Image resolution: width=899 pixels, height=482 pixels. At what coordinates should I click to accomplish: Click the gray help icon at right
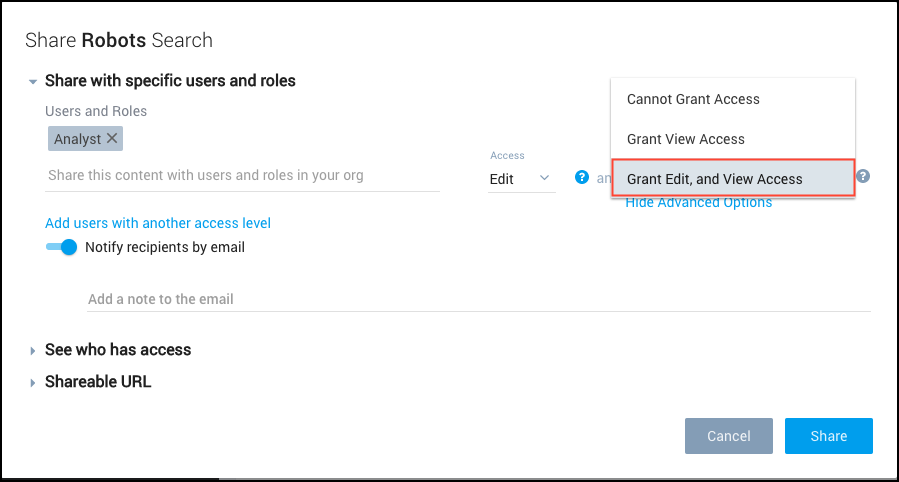point(863,176)
